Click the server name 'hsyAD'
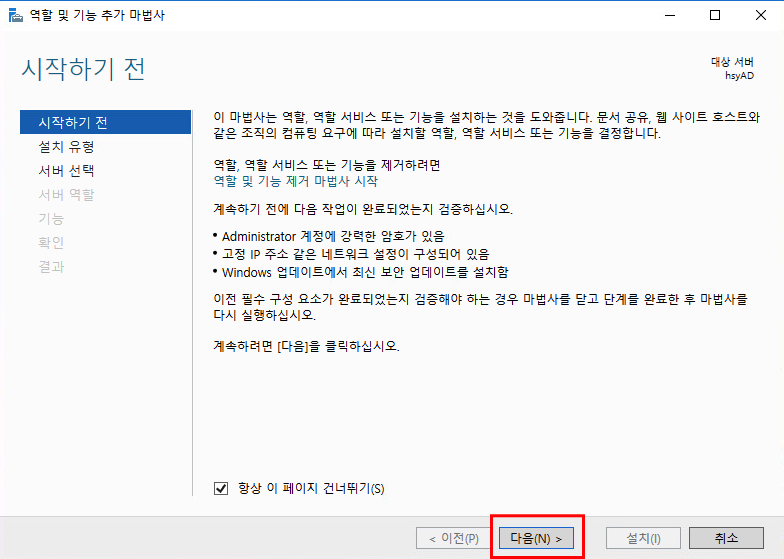Screen dimensions: 784x559 [740, 76]
